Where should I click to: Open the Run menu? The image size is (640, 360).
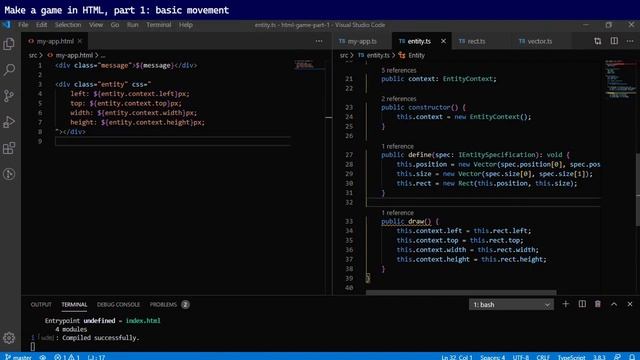point(133,25)
